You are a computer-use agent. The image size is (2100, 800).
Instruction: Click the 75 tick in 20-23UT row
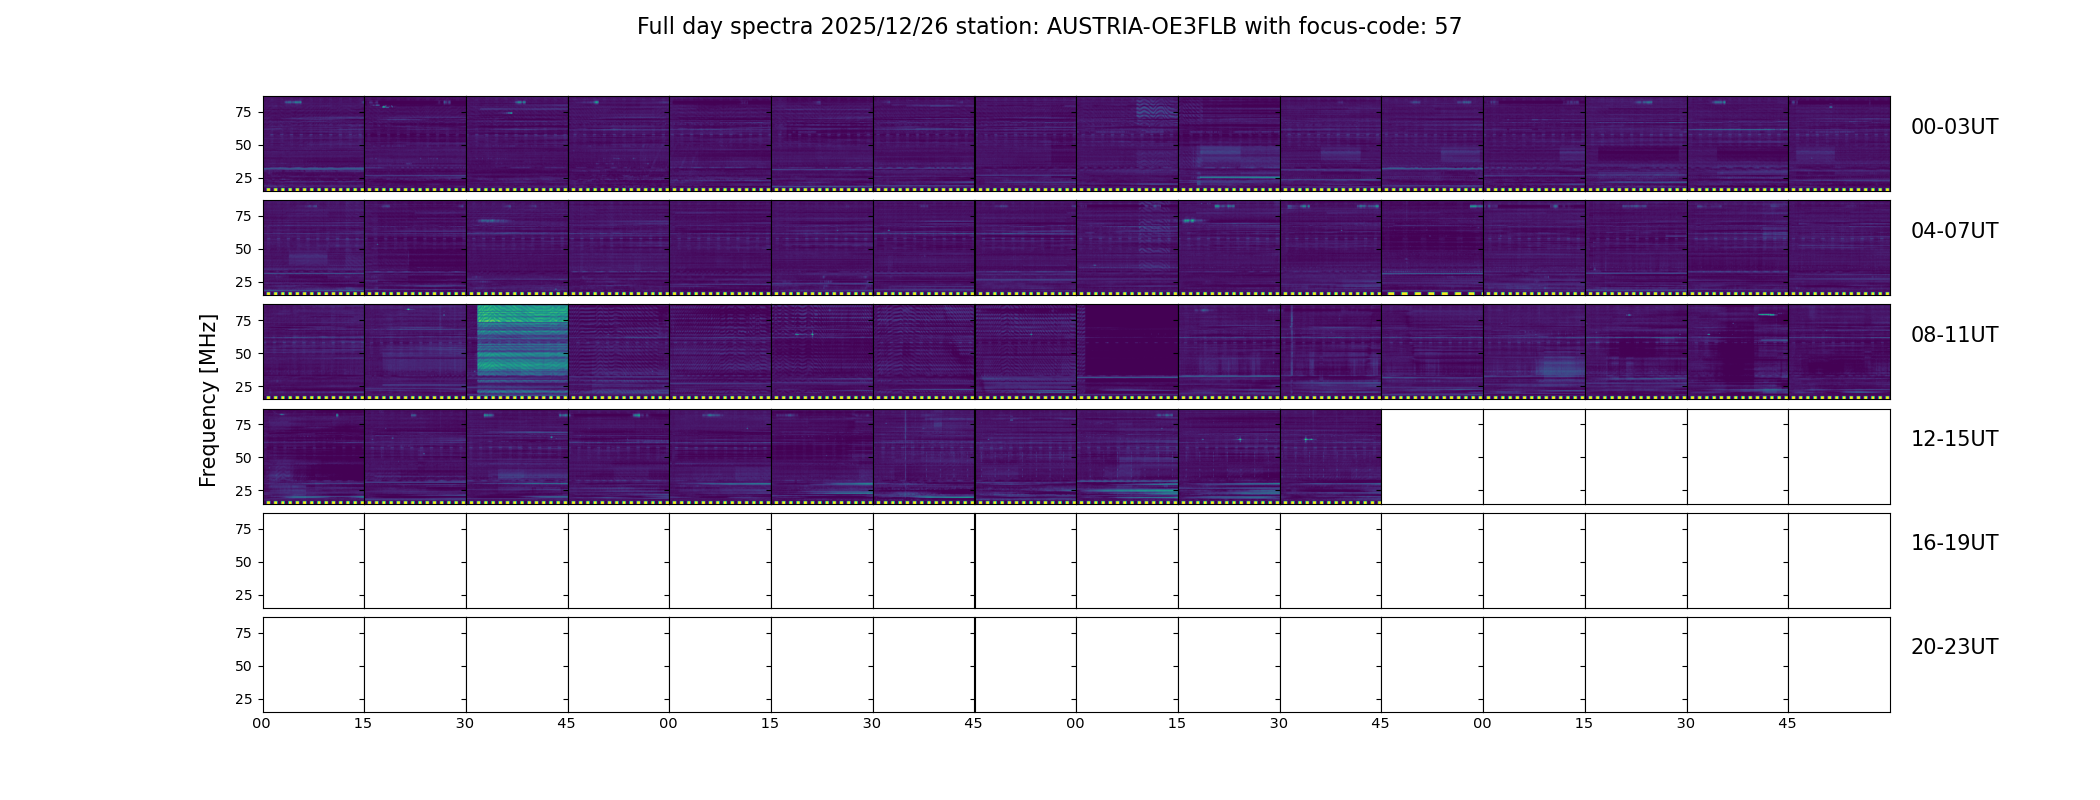coord(243,633)
